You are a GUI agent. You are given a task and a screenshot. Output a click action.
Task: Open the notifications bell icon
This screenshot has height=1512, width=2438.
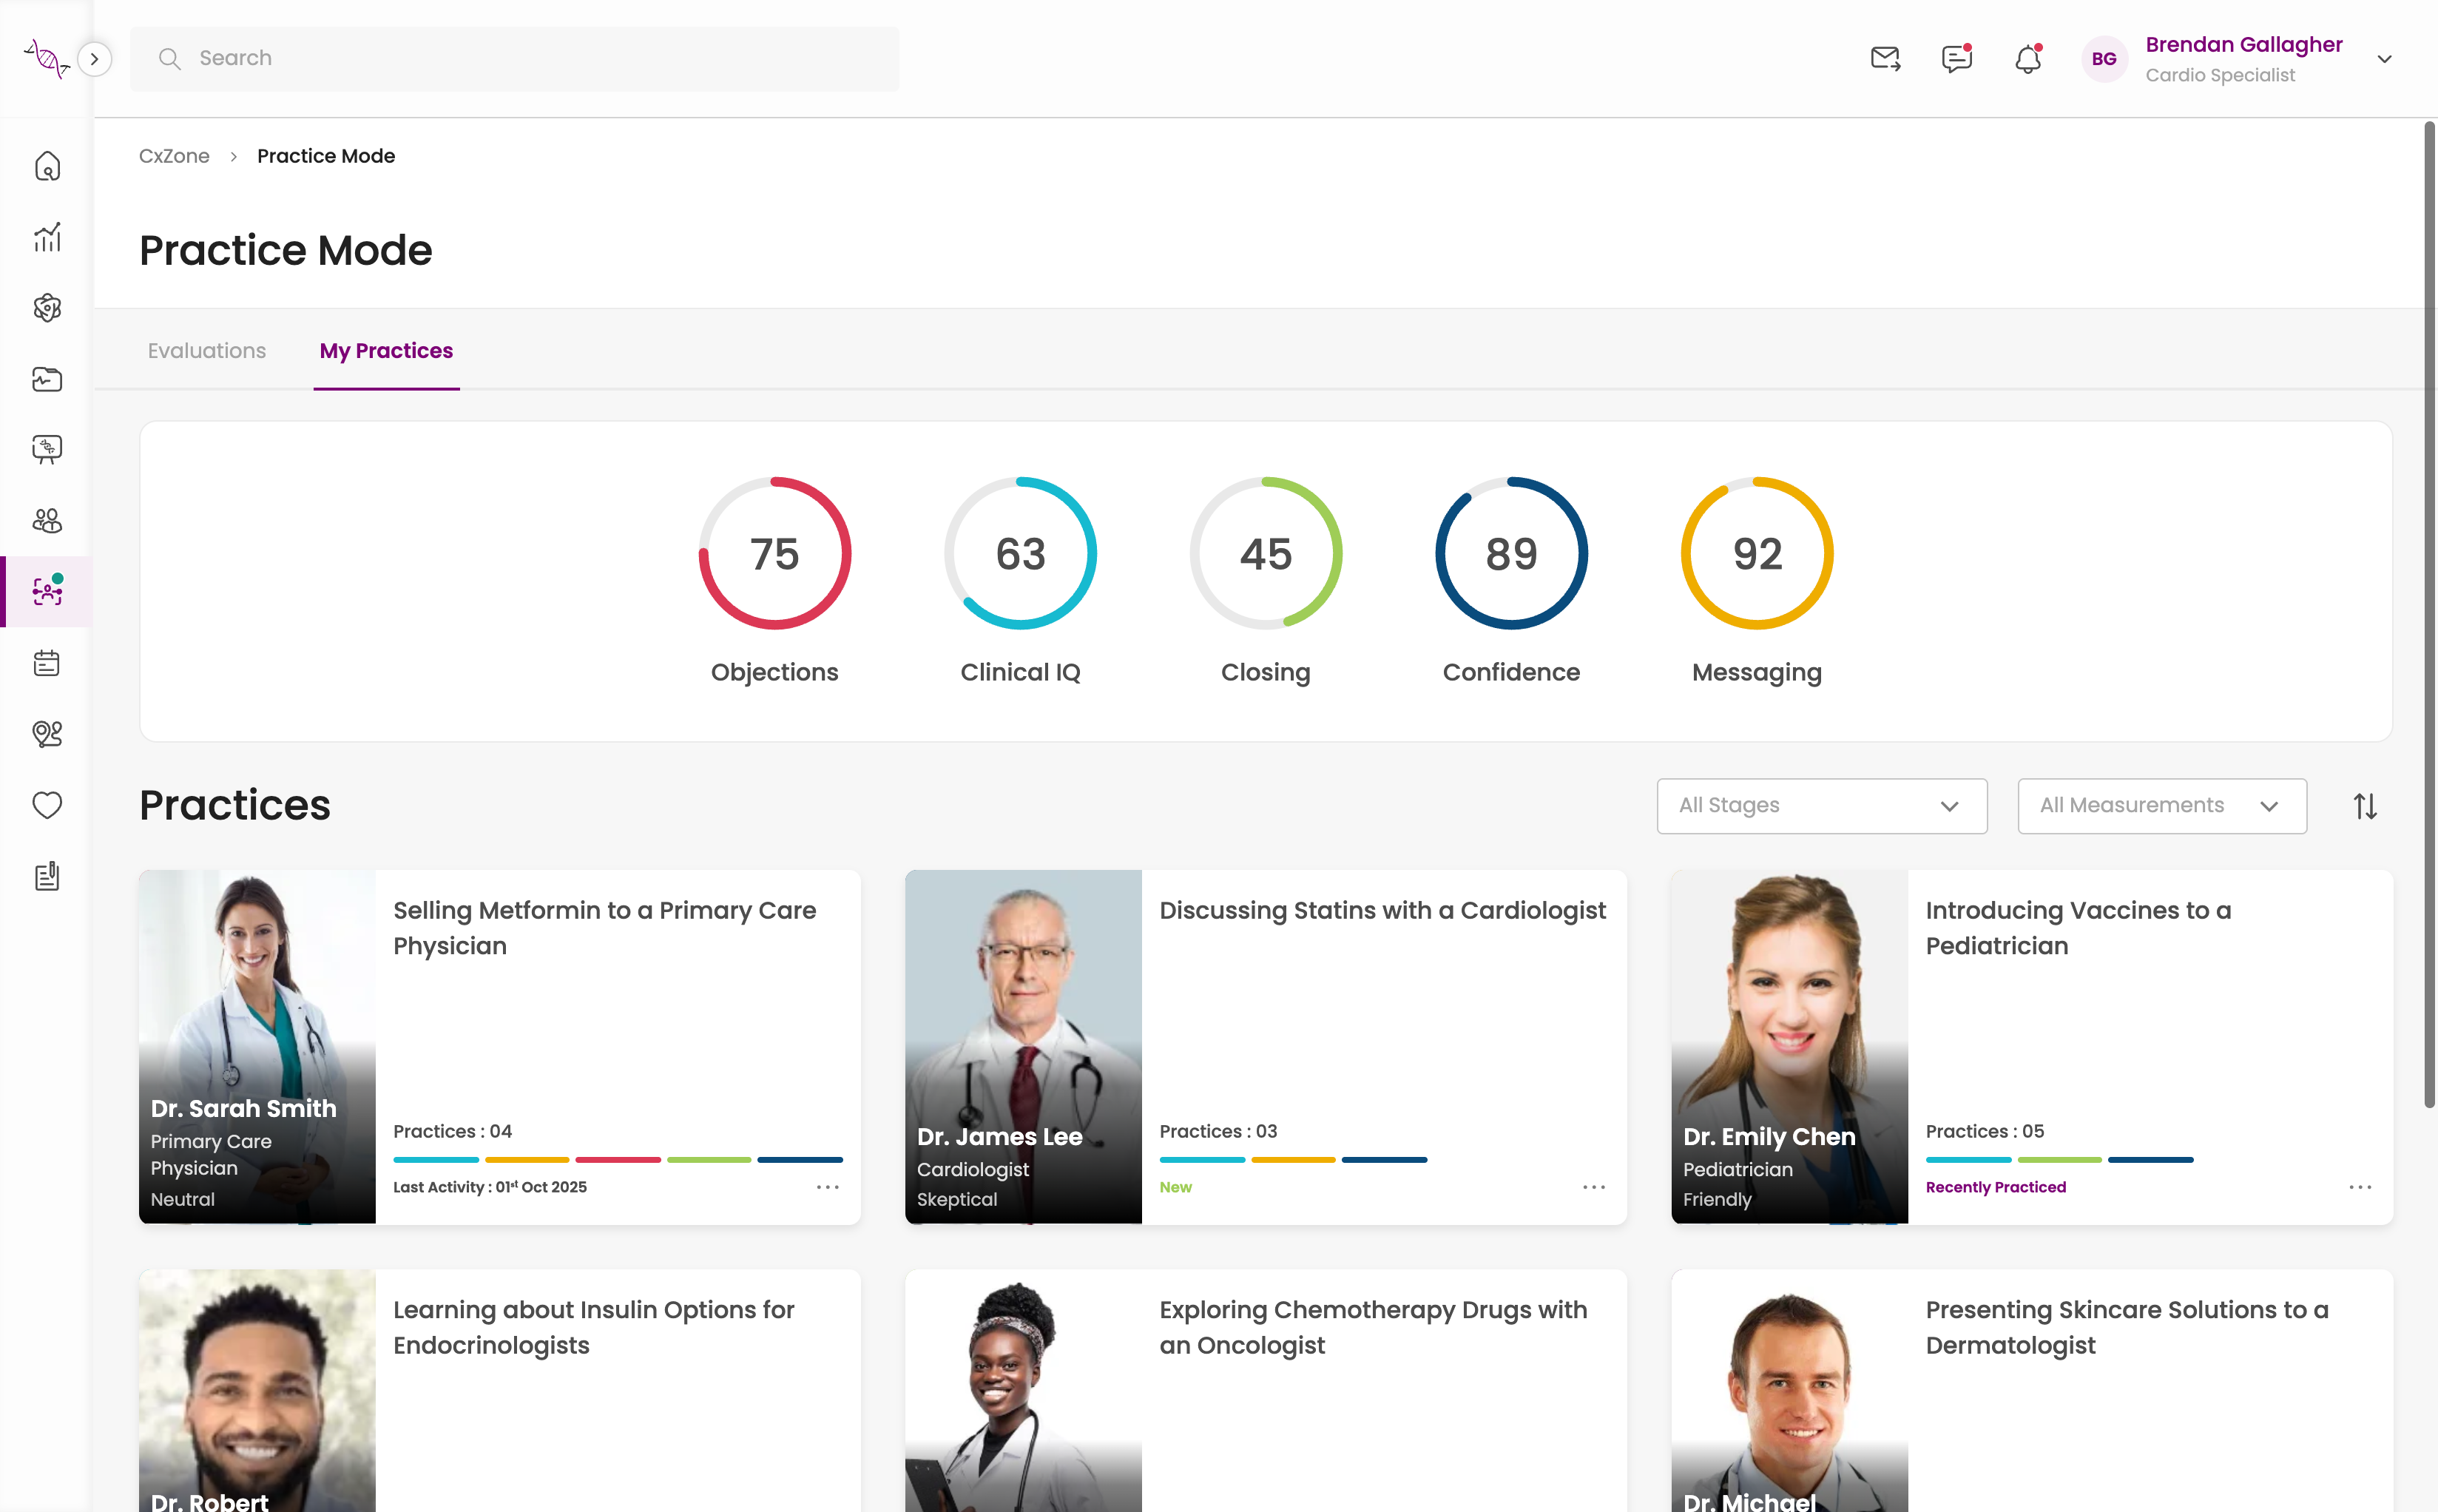pyautogui.click(x=2028, y=59)
